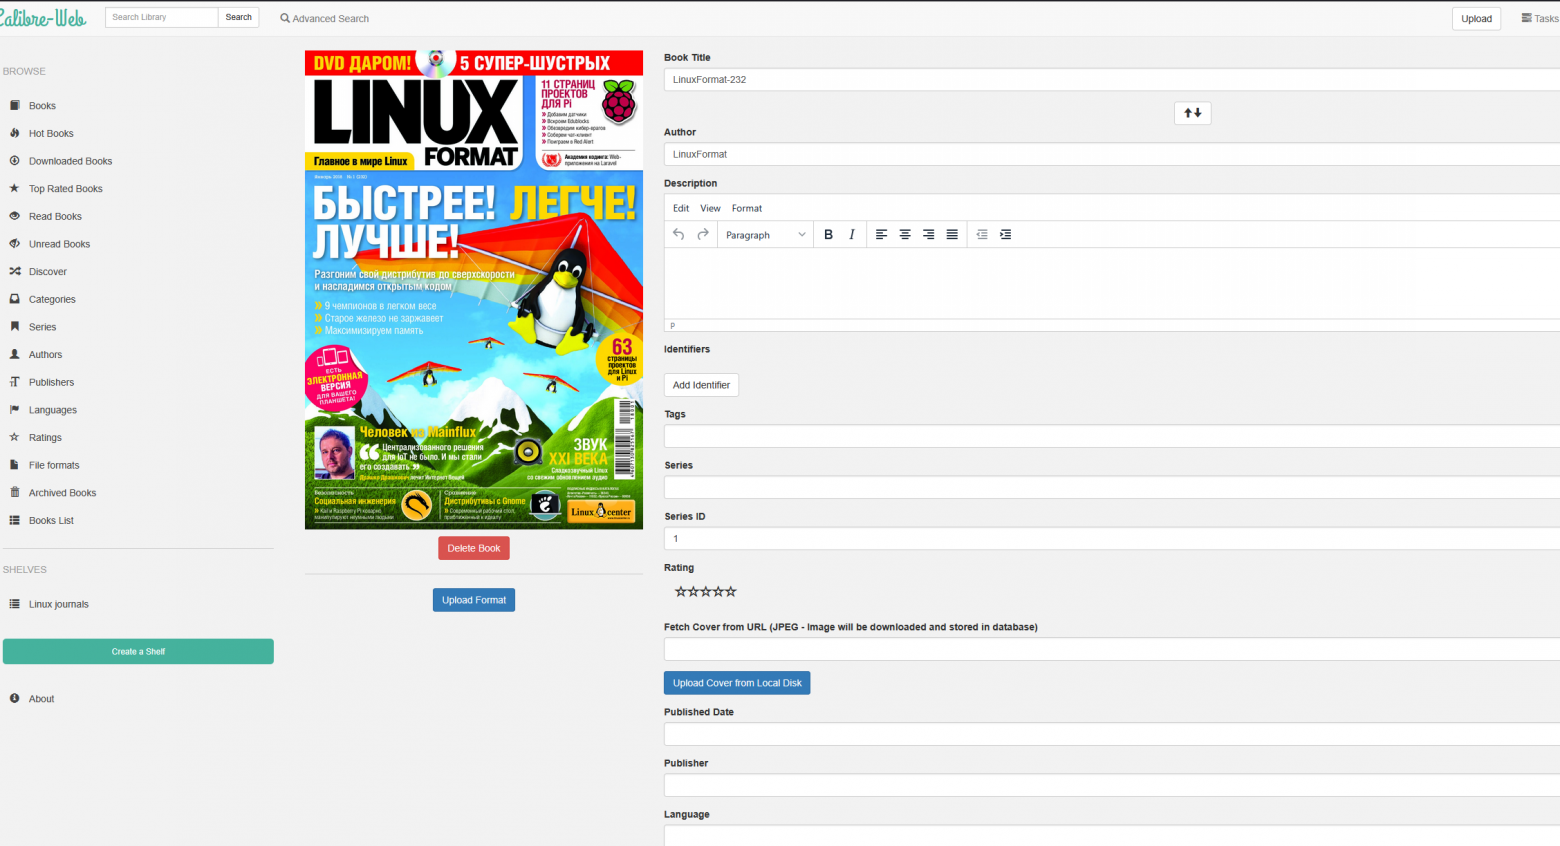
Task: Click the Categories inbox icon
Action: click(15, 299)
